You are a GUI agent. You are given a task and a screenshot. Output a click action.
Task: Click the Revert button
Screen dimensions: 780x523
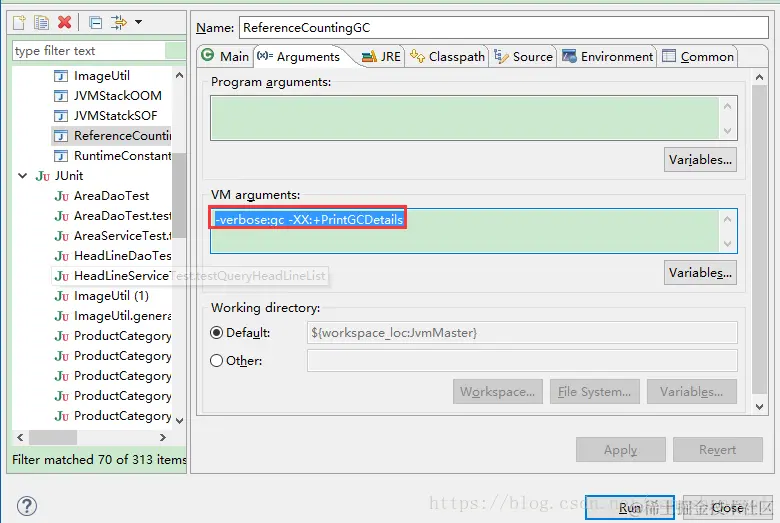tap(717, 450)
